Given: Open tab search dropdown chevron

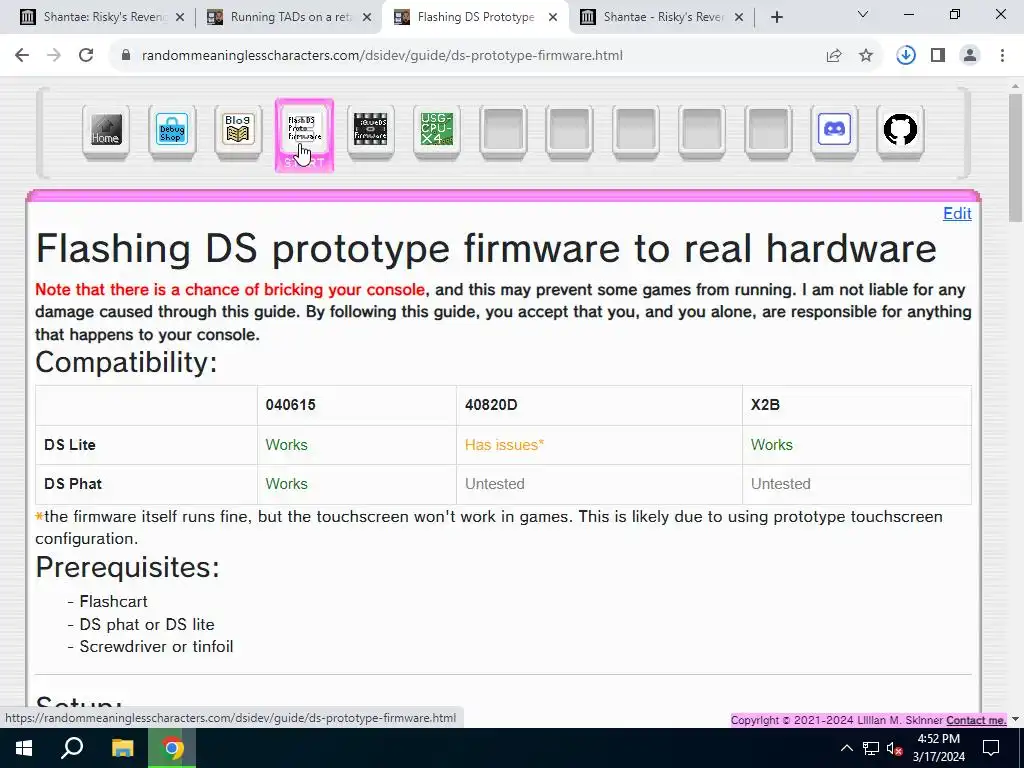Looking at the screenshot, I should pyautogui.click(x=862, y=14).
